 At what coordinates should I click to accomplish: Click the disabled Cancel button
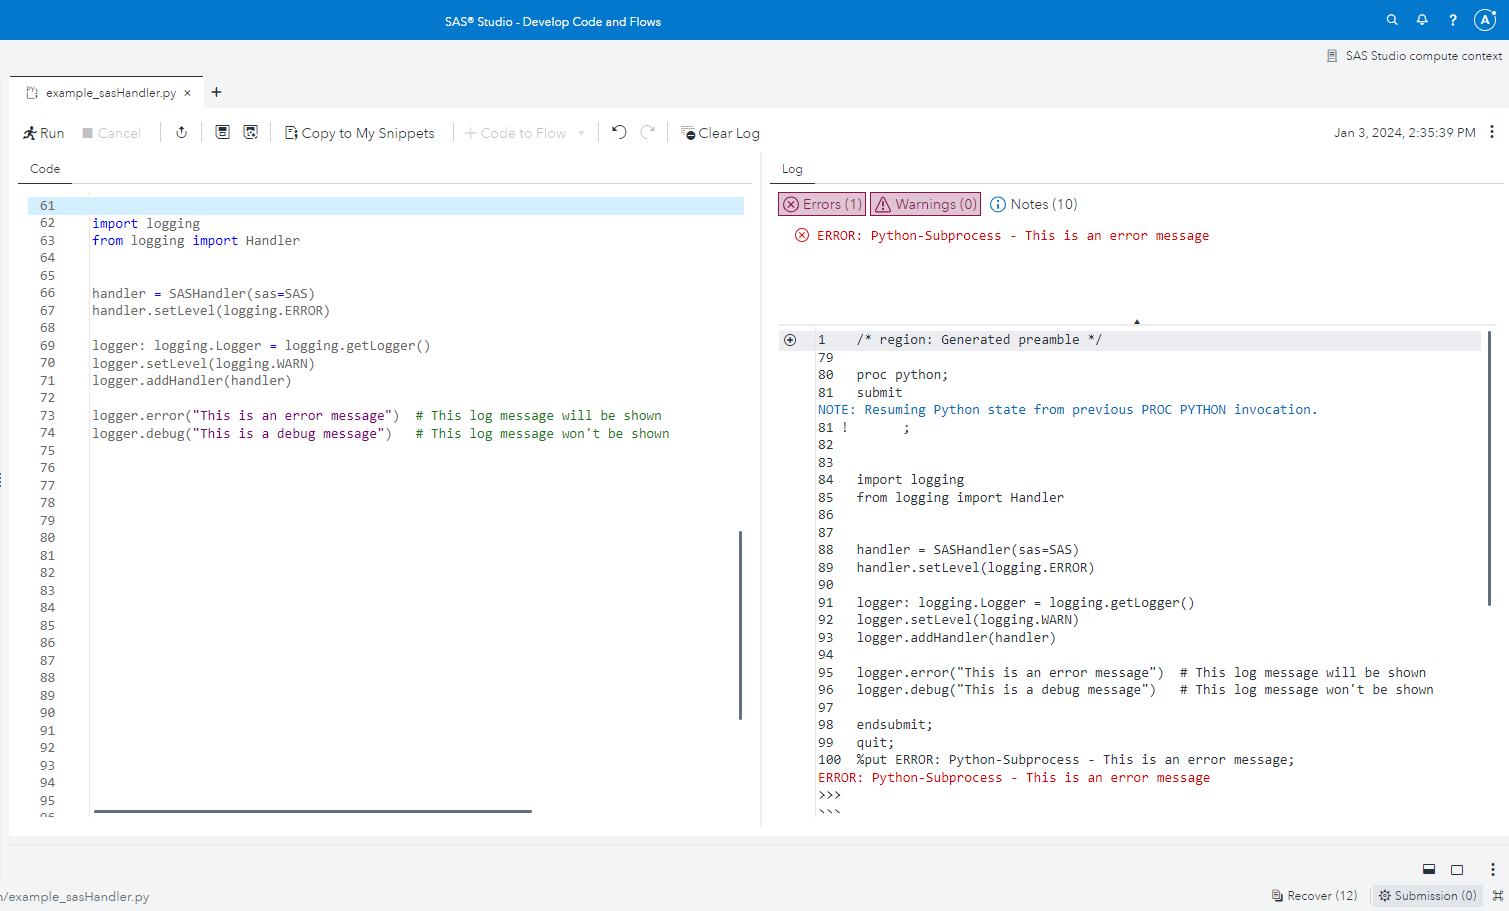(x=111, y=133)
